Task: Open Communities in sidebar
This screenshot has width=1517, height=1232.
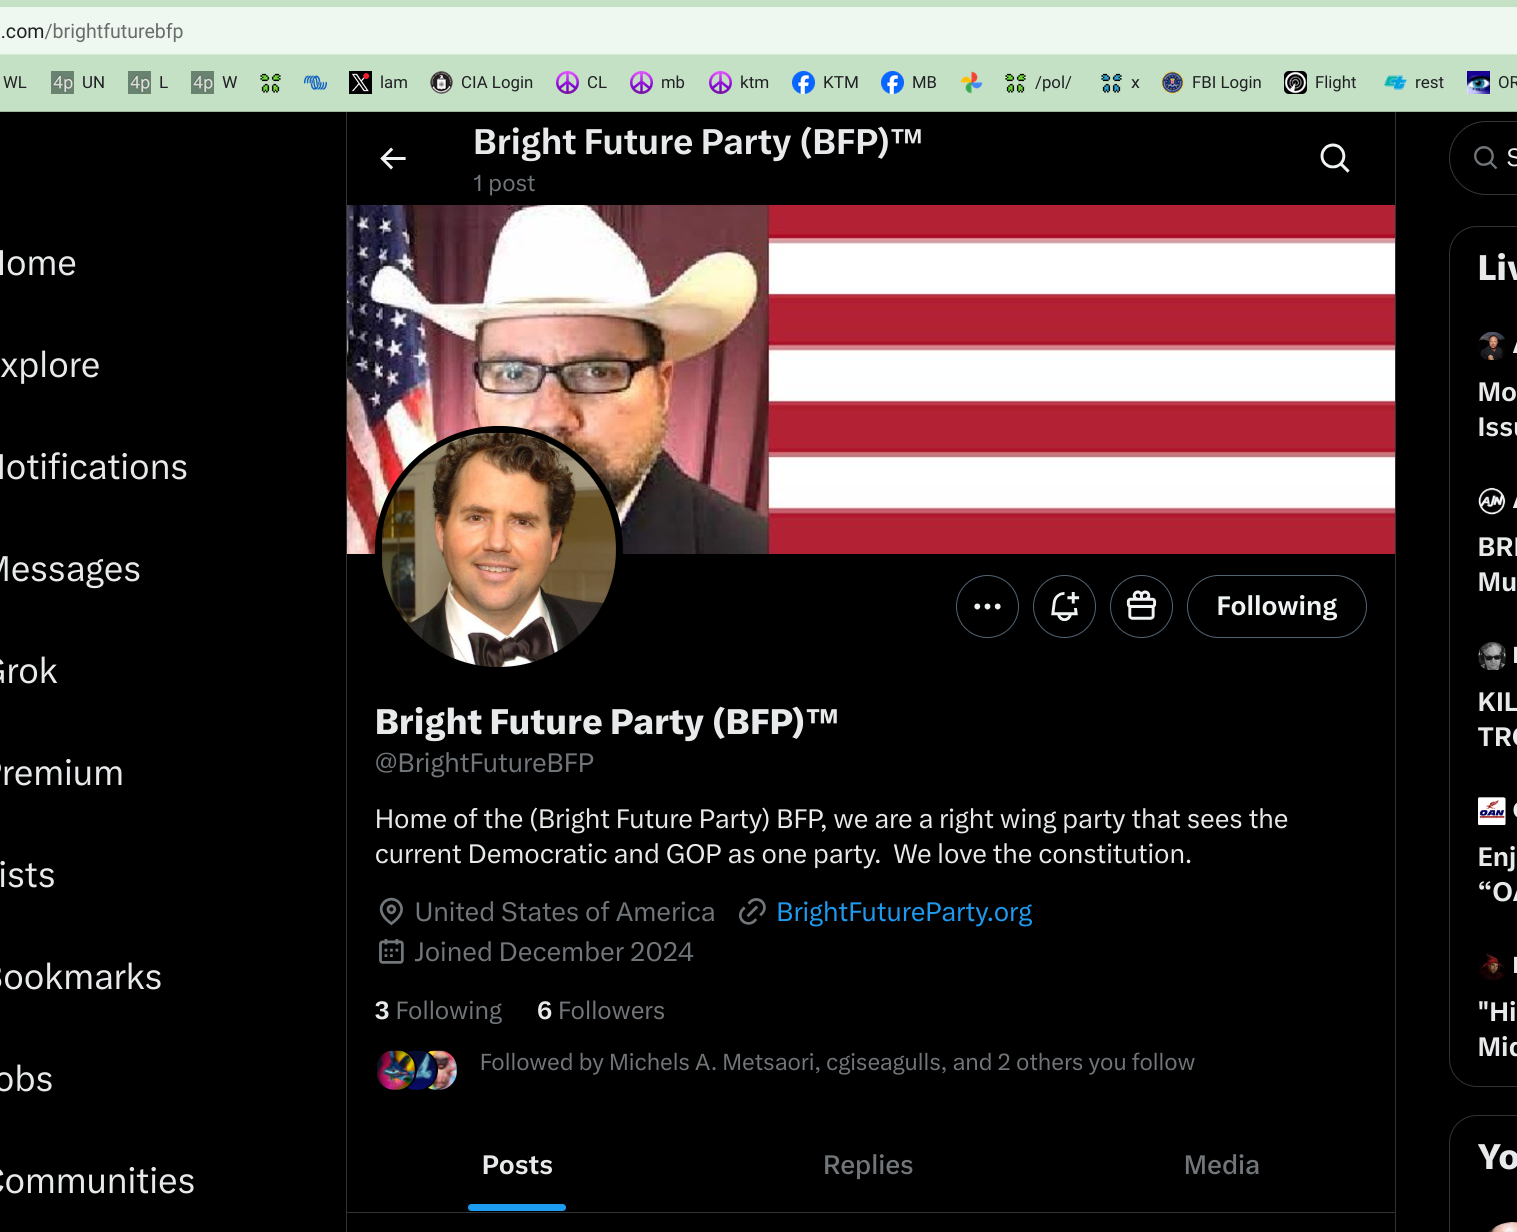Action: pyautogui.click(x=96, y=1181)
